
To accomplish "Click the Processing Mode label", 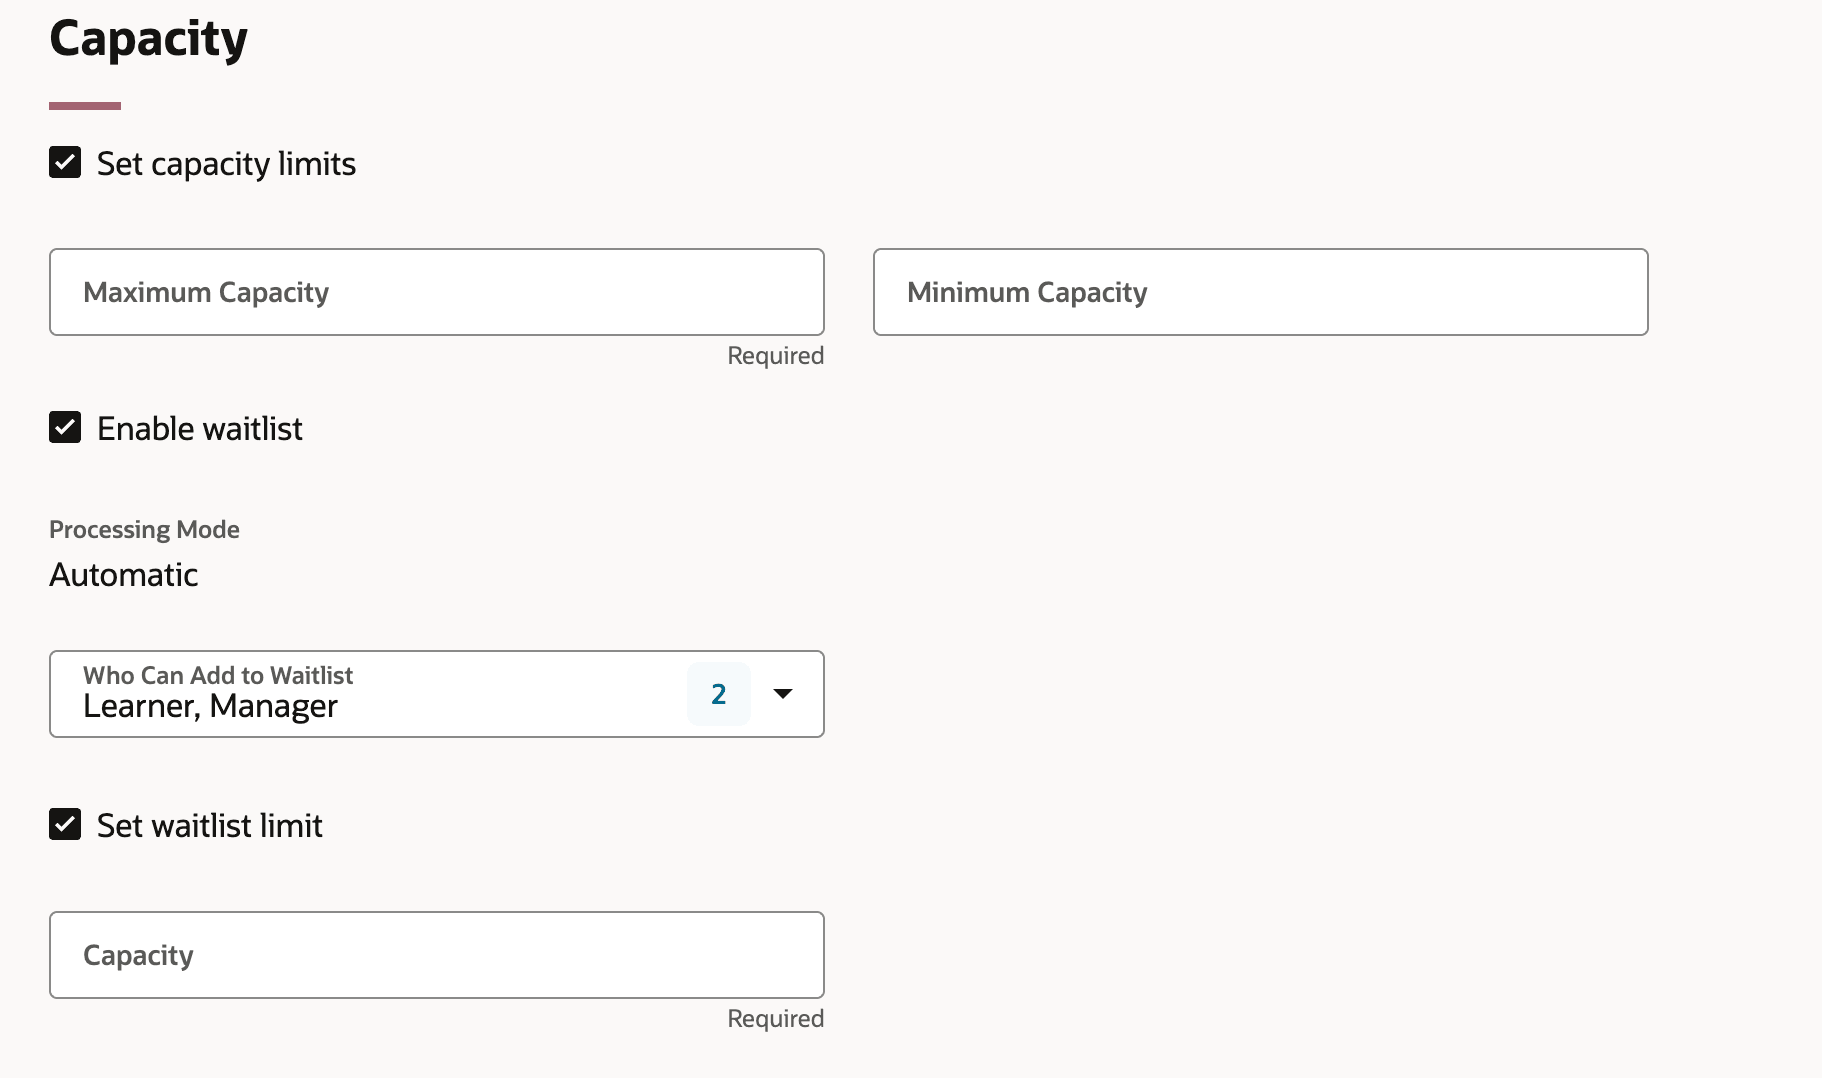I will click(143, 529).
